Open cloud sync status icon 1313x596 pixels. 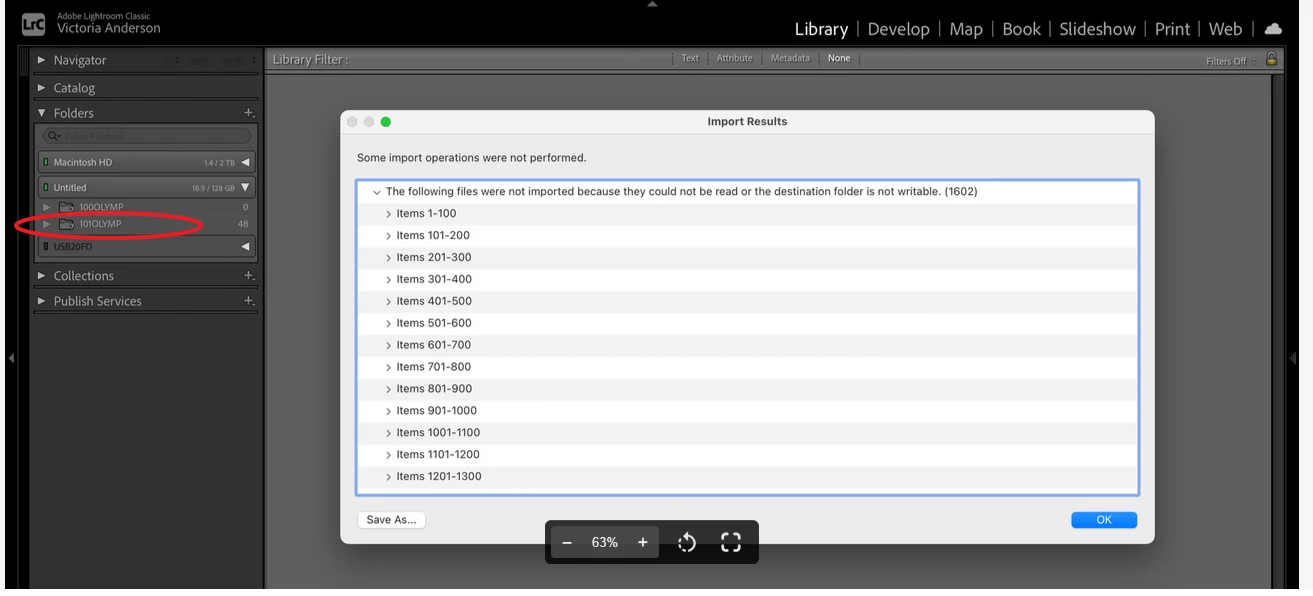(x=1273, y=29)
